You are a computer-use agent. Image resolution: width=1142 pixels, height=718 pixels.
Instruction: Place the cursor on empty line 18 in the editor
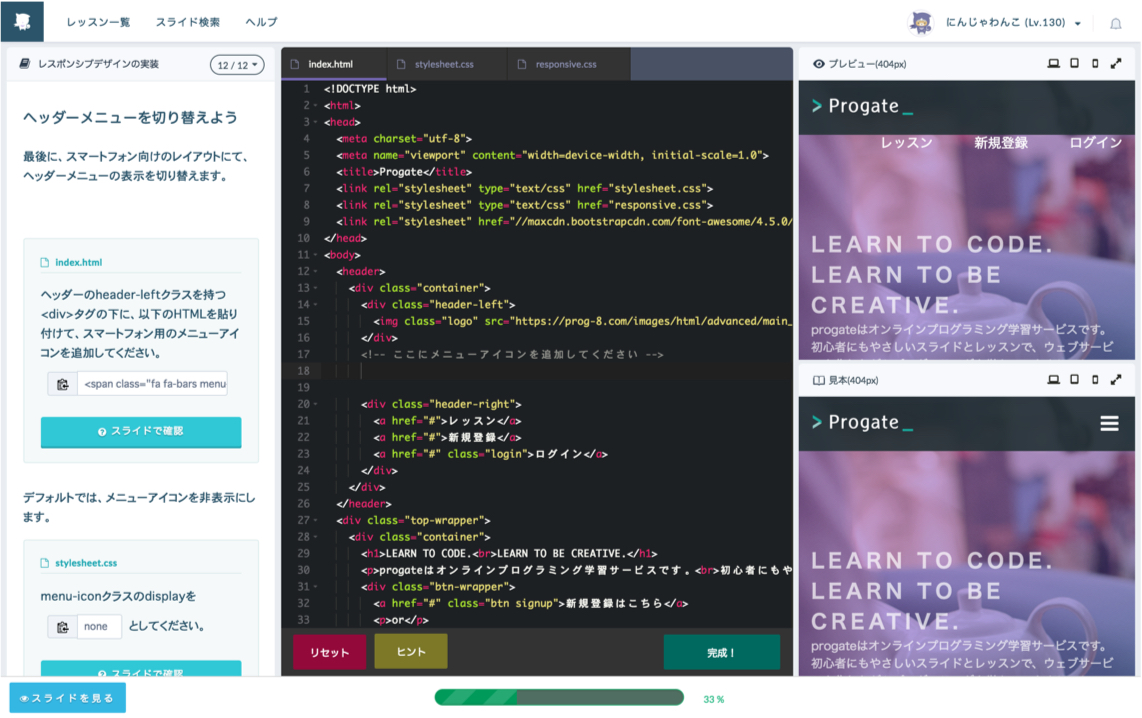pyautogui.click(x=558, y=371)
